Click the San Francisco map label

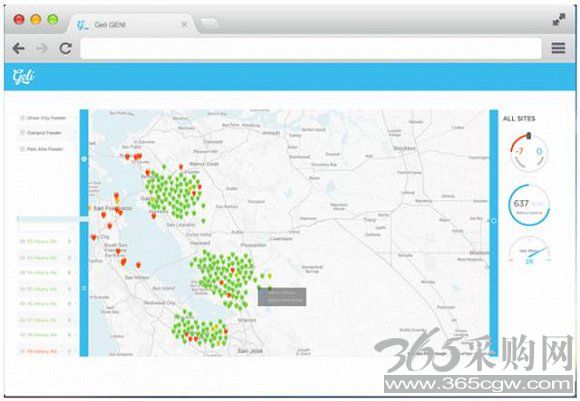[x=112, y=208]
